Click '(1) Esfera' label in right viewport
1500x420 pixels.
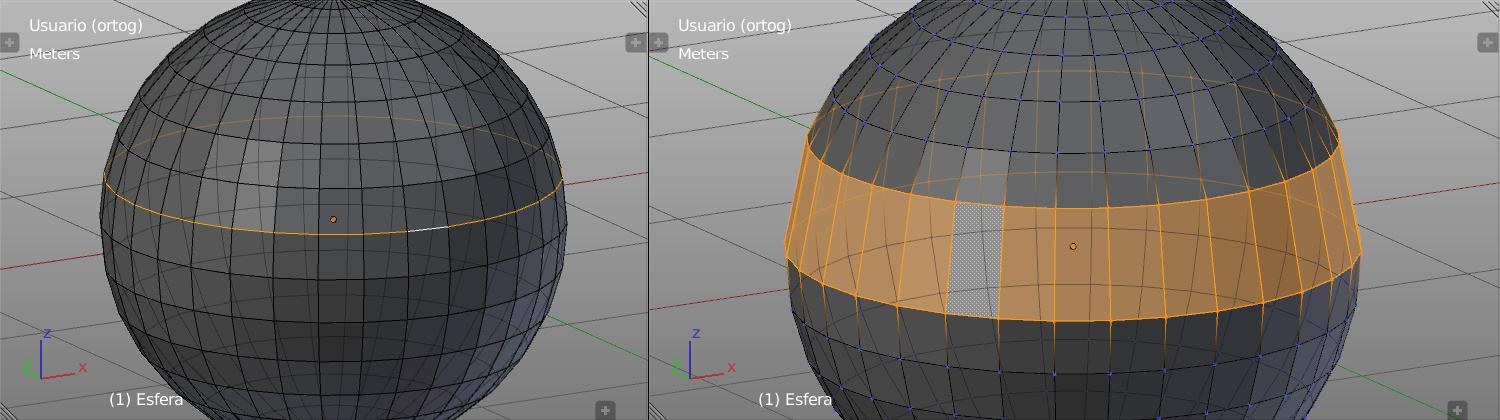click(795, 399)
